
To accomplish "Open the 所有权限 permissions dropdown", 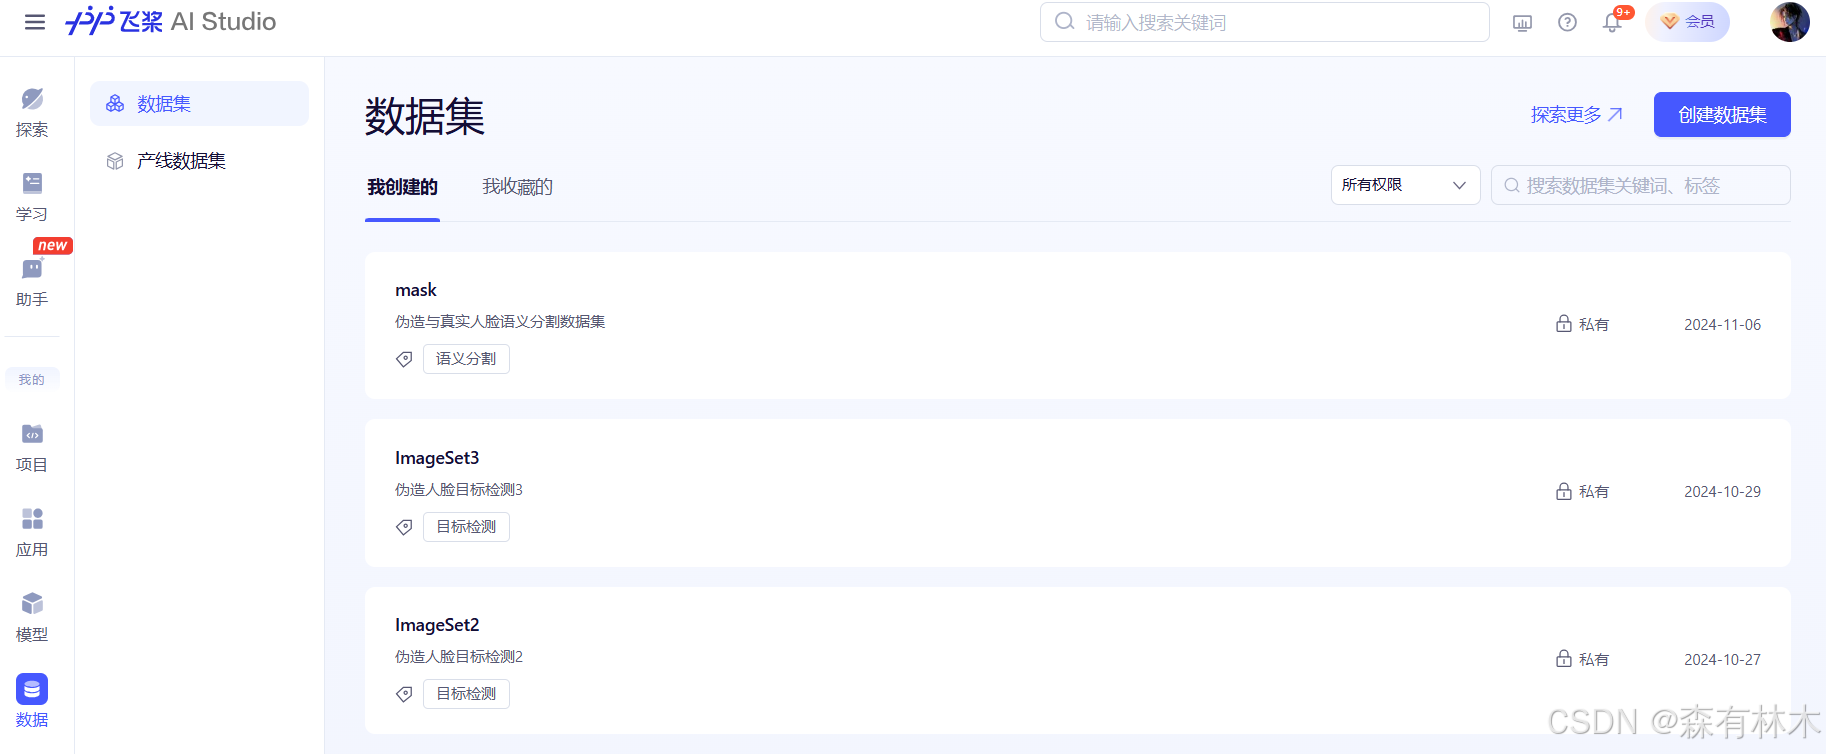I will point(1405,185).
